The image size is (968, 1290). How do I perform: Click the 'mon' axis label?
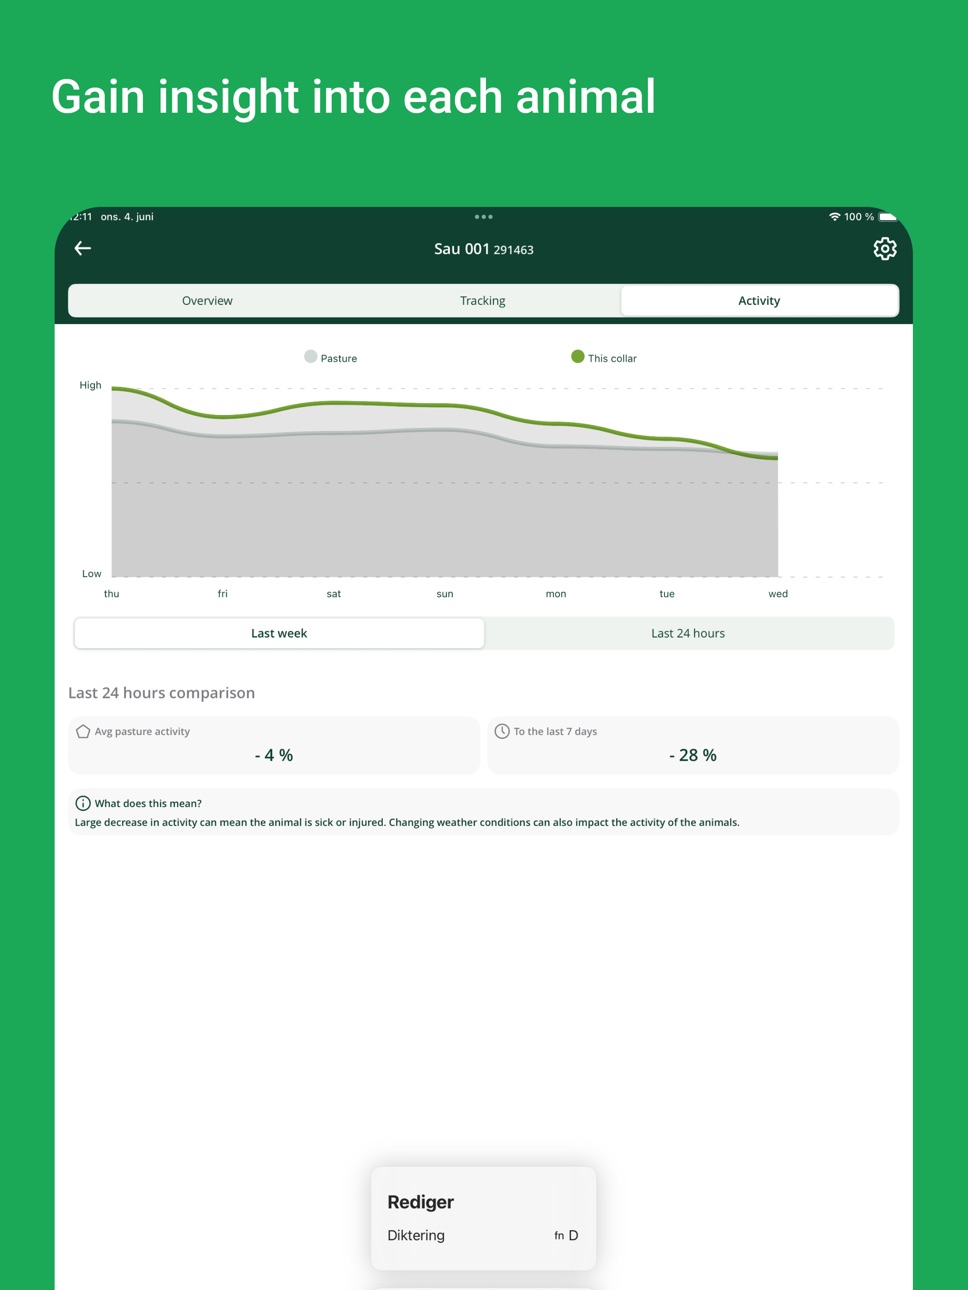(556, 594)
